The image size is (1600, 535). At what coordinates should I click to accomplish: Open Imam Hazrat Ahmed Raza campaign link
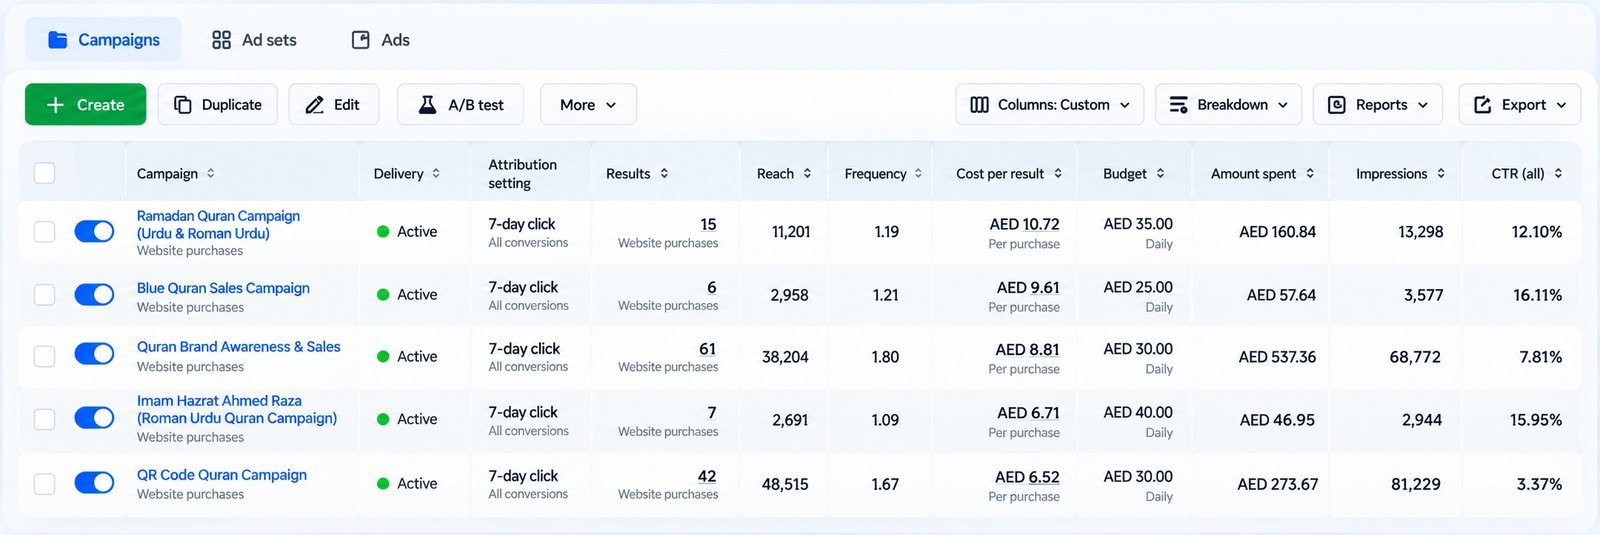pos(237,409)
